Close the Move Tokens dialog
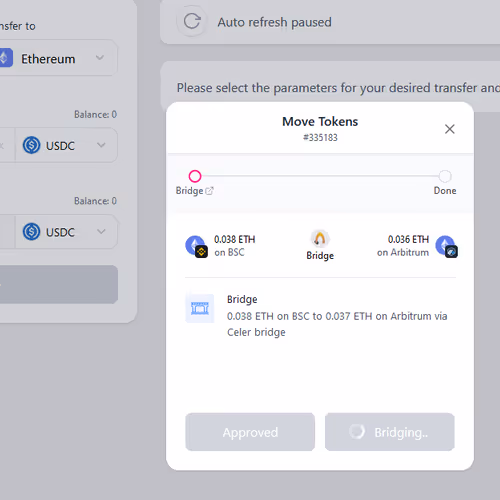 pyautogui.click(x=449, y=129)
